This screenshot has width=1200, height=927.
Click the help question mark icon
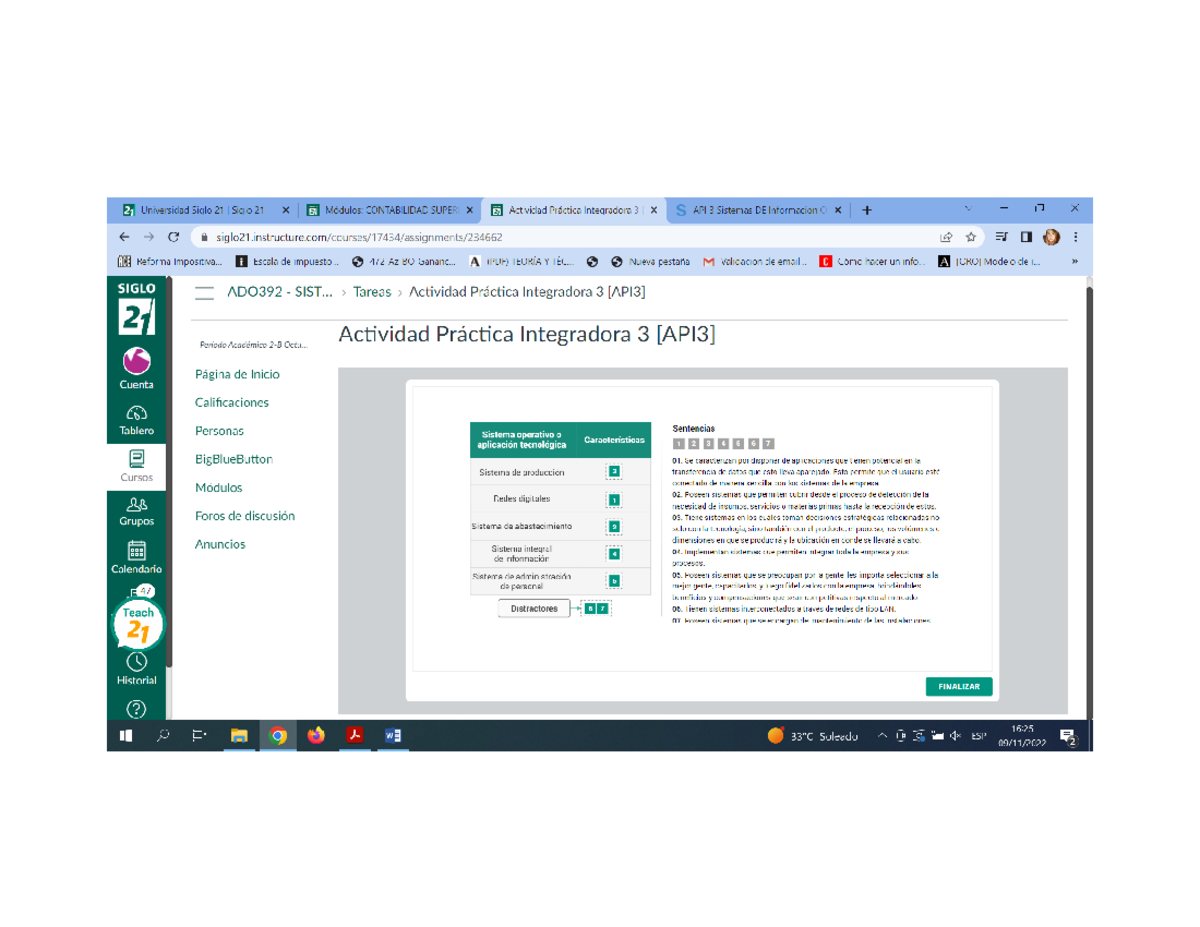[137, 710]
